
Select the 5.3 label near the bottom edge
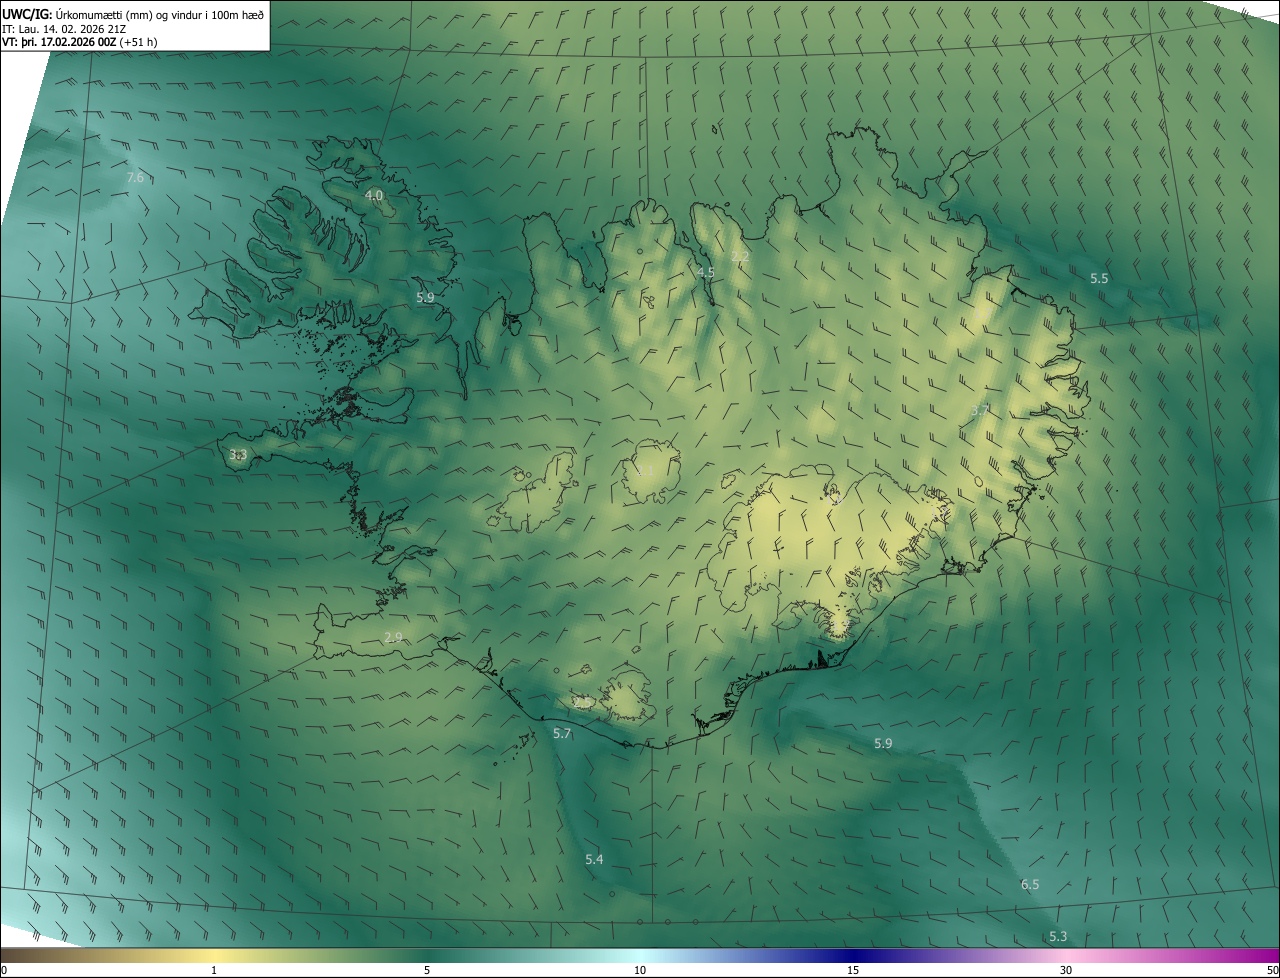pyautogui.click(x=1058, y=936)
